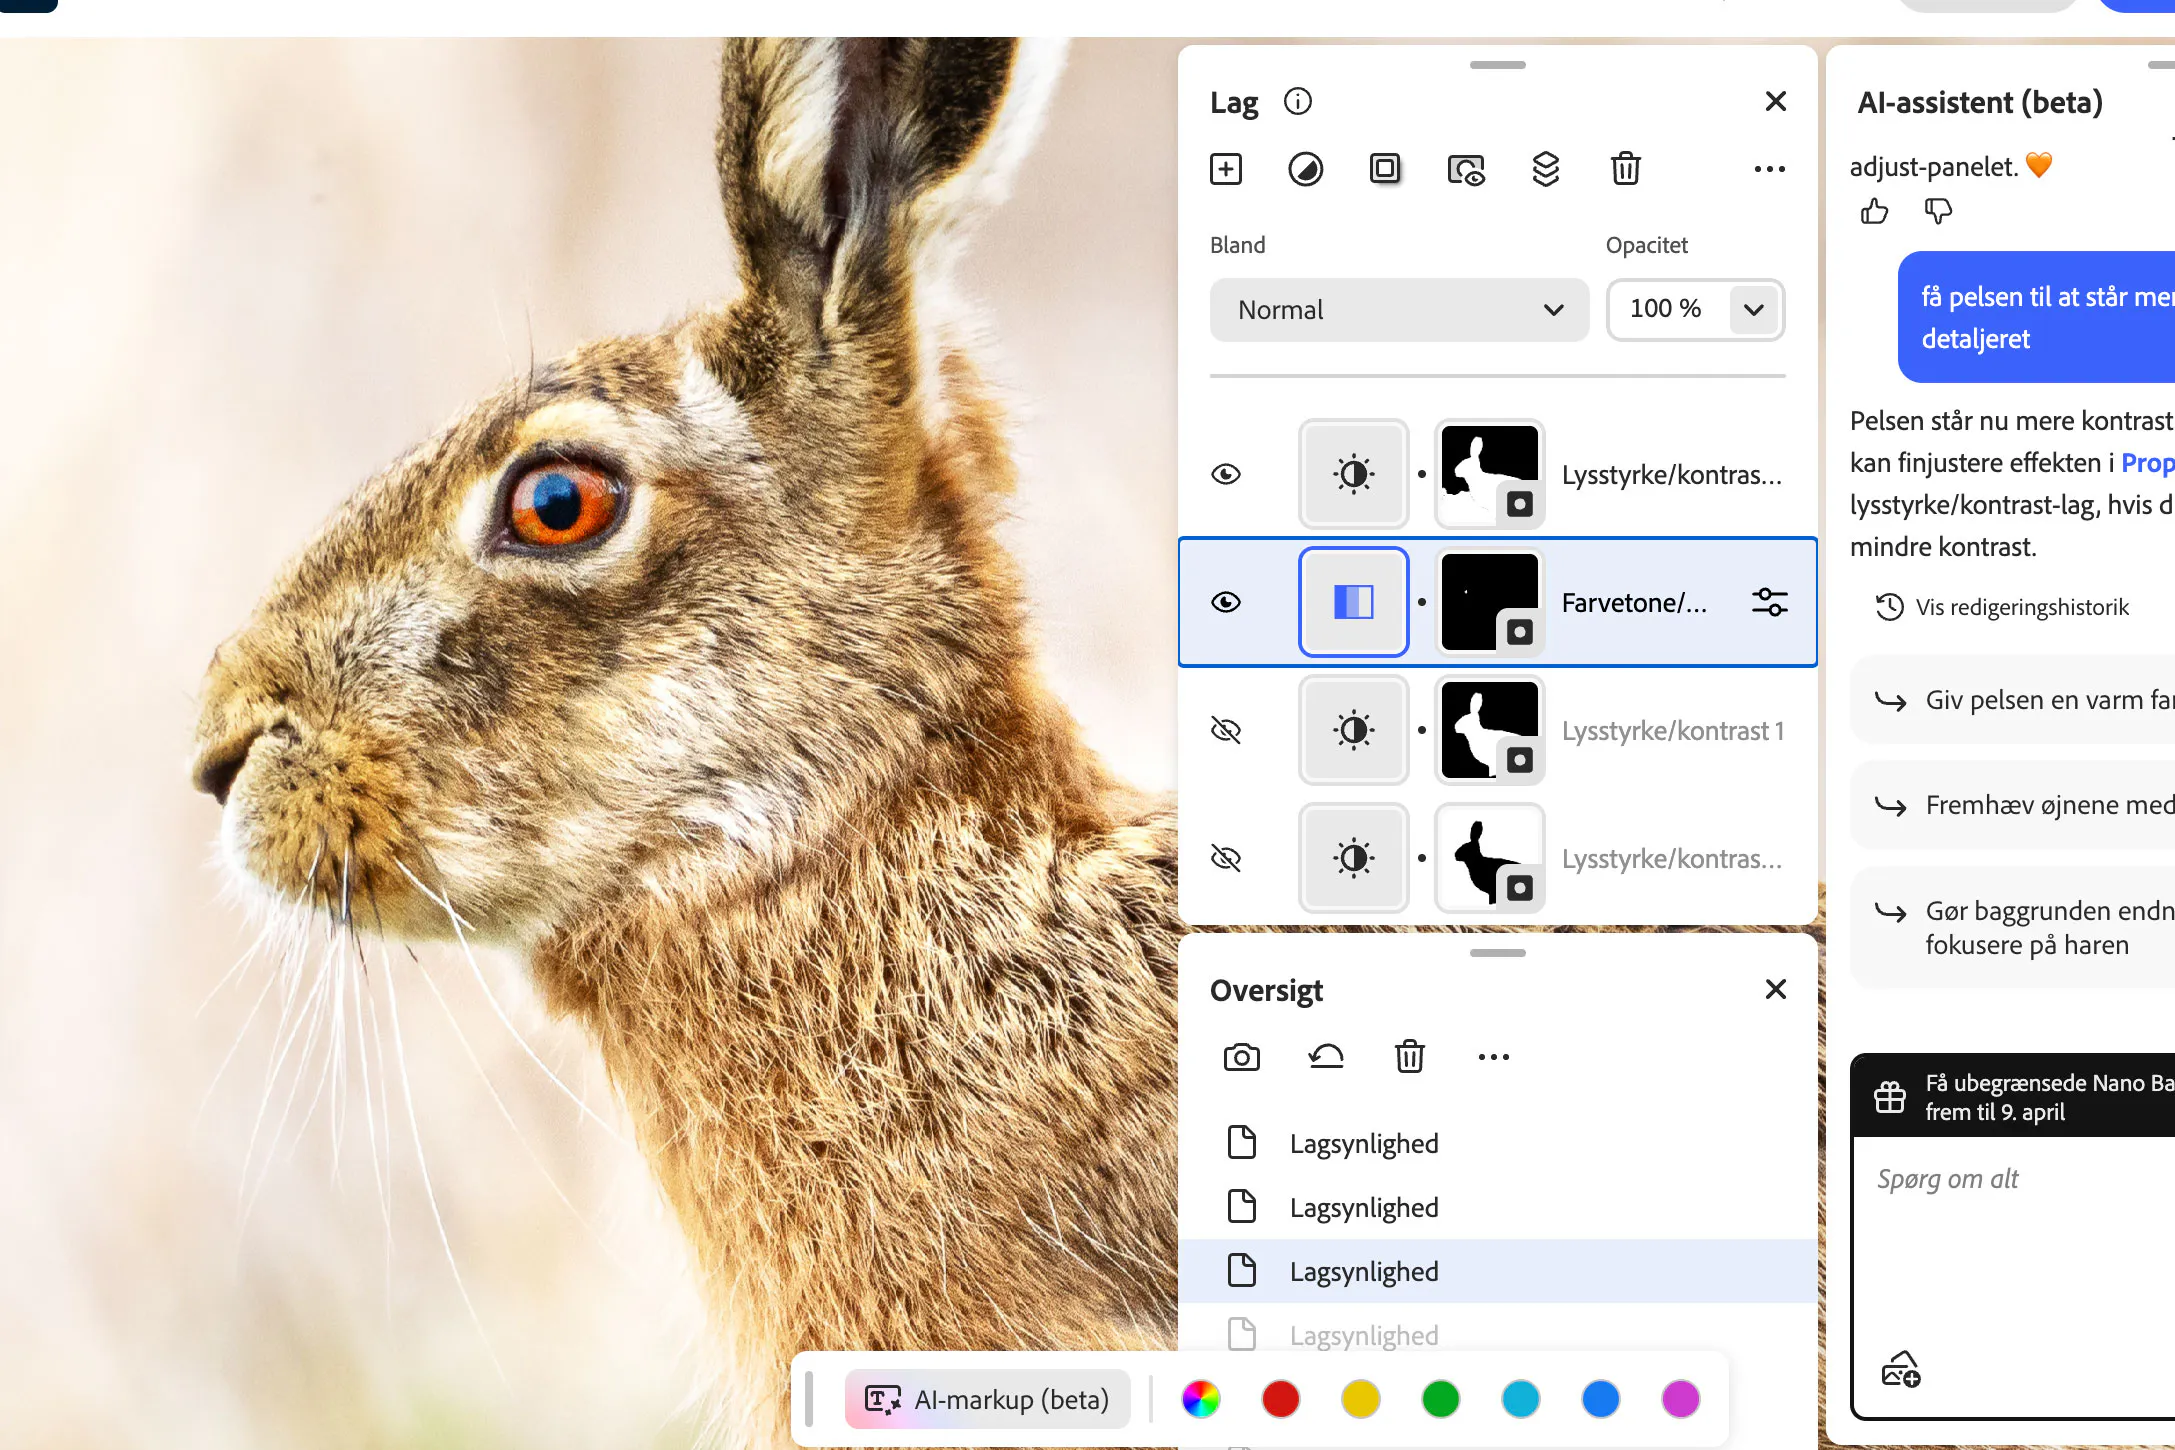Click the thumbs up feedback icon
Screen dimensions: 2175x1450
coord(1874,211)
